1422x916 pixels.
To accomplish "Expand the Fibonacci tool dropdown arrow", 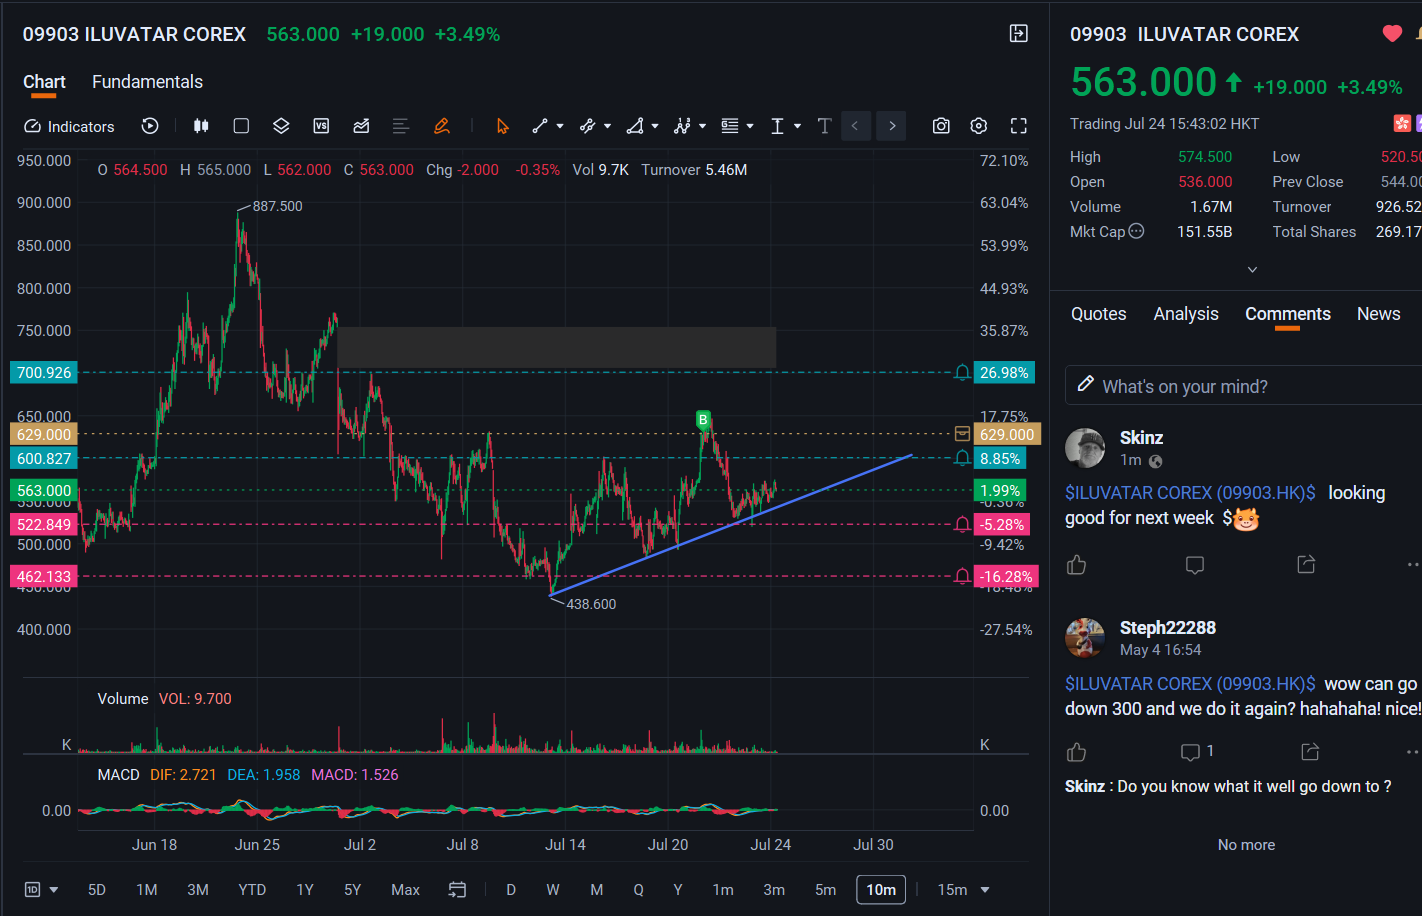I will coord(750,126).
